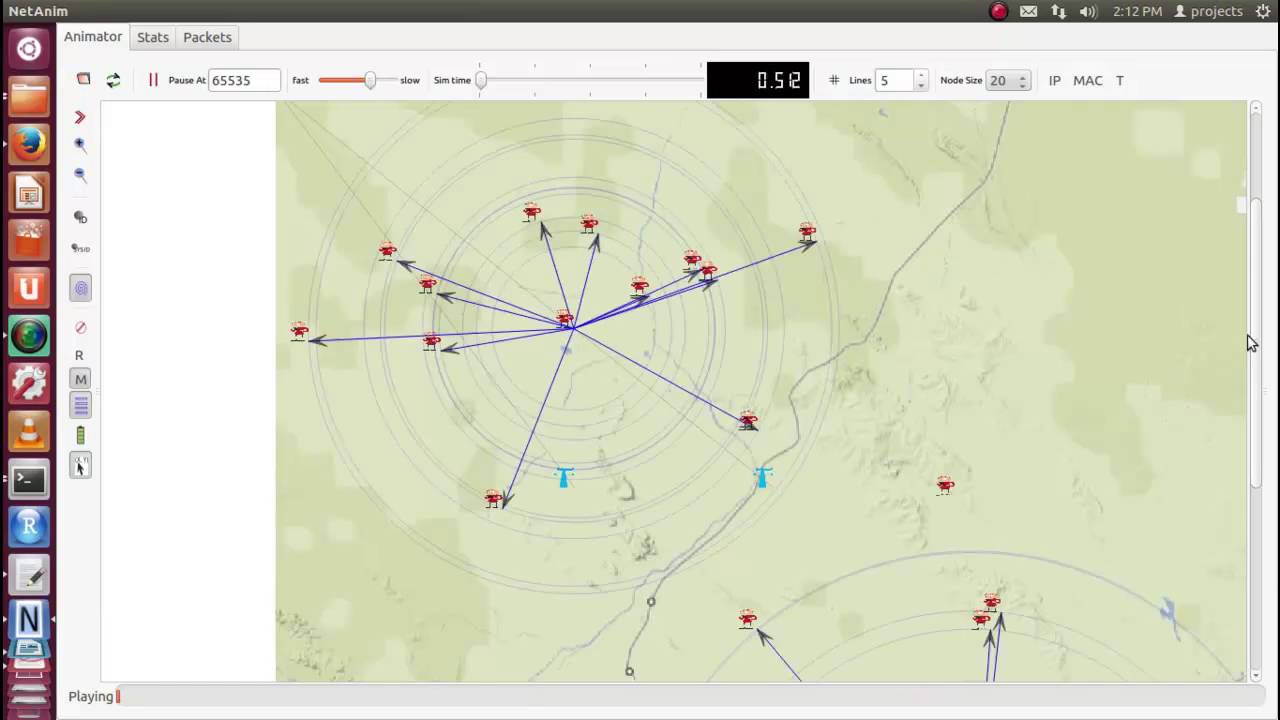
Task: Open the volume sound indicator
Action: [1089, 11]
